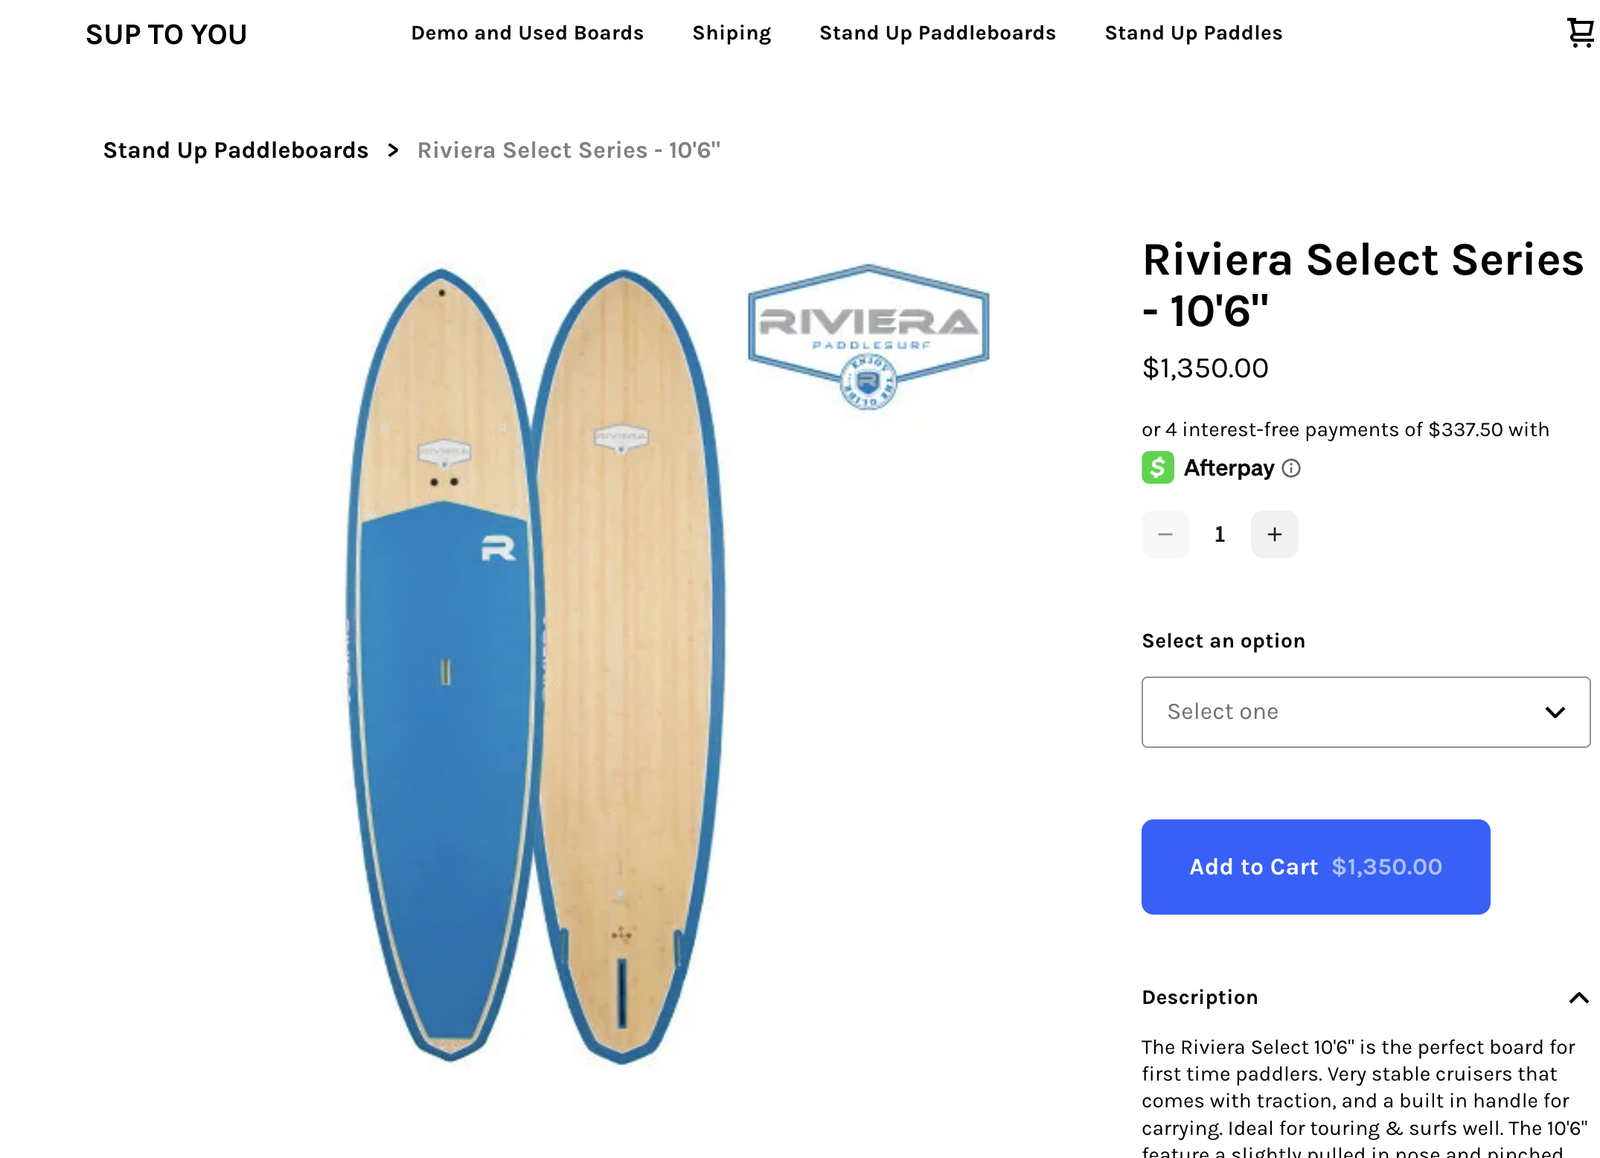The height and width of the screenshot is (1158, 1600).
Task: Click Stand Up Paddleboards breadcrumb link
Action: coord(236,150)
